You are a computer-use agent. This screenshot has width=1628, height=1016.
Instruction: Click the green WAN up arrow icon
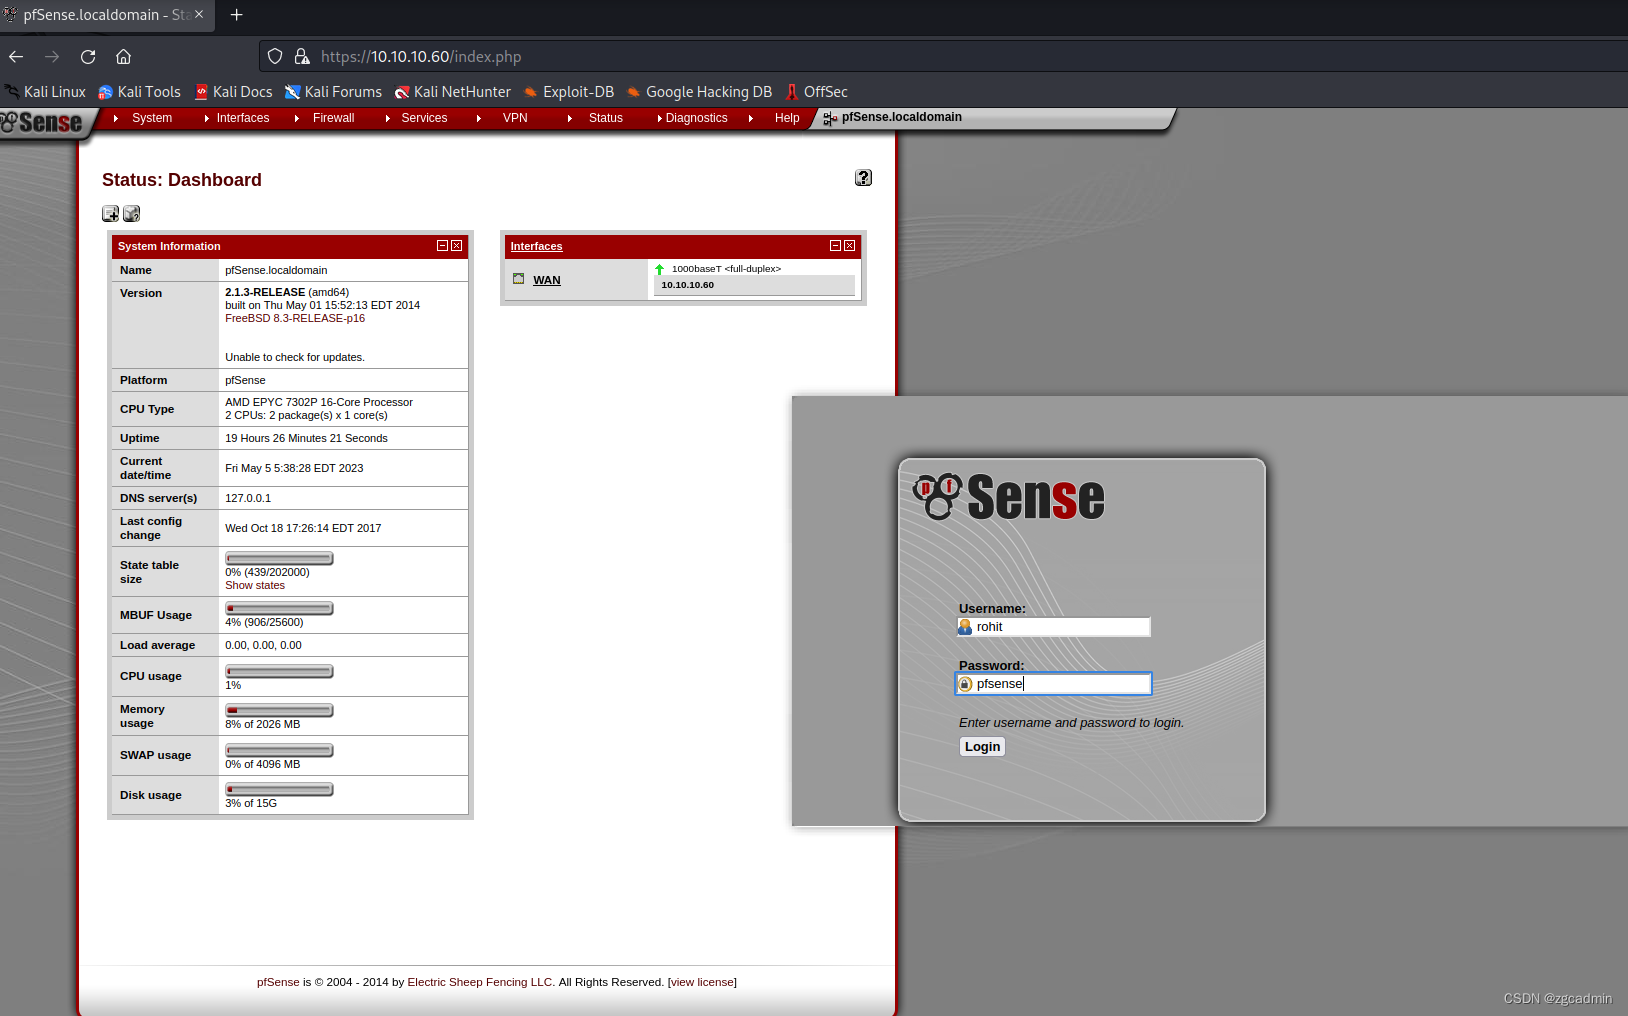659,269
